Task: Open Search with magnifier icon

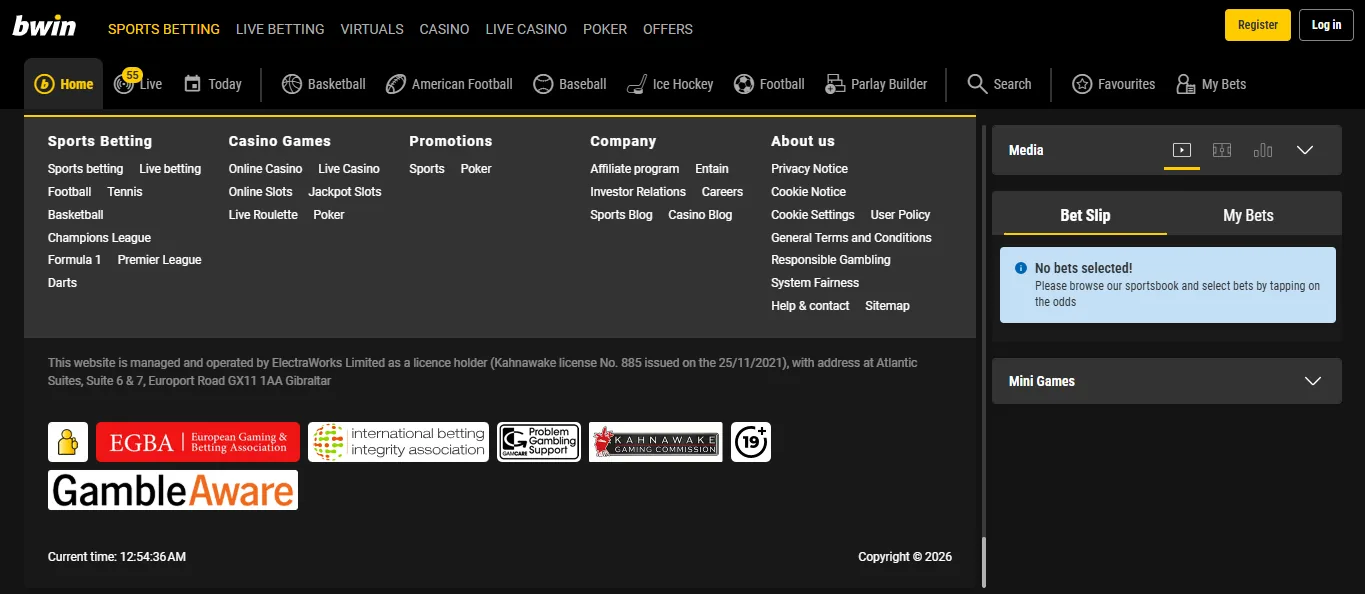Action: pos(999,84)
